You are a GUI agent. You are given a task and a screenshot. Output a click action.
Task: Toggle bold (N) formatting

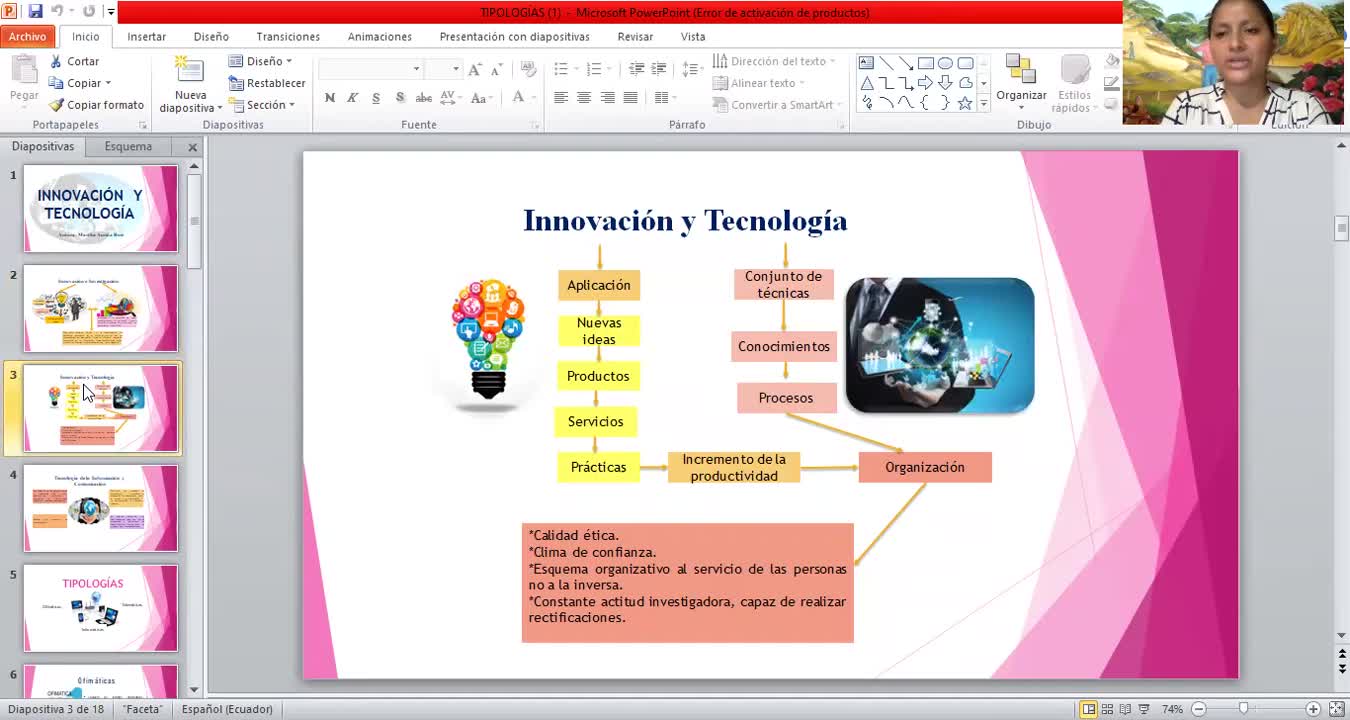pos(330,98)
